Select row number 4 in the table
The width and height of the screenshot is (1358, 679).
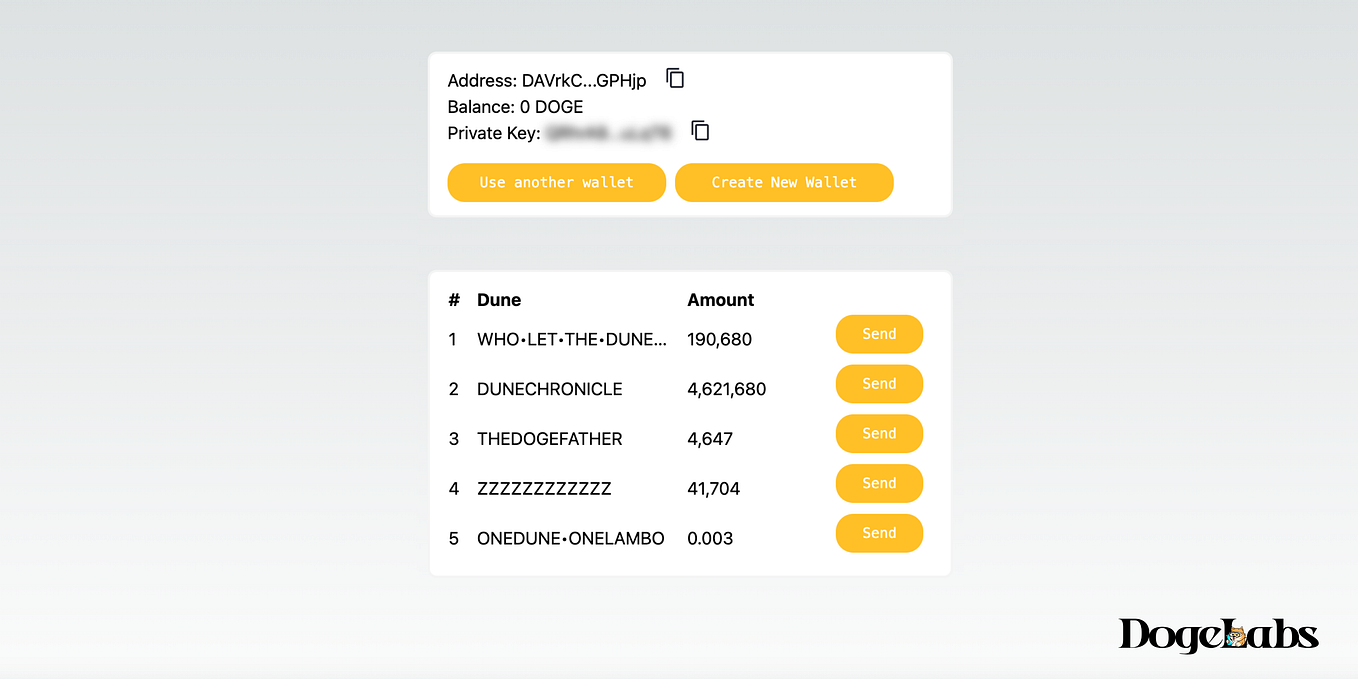453,488
